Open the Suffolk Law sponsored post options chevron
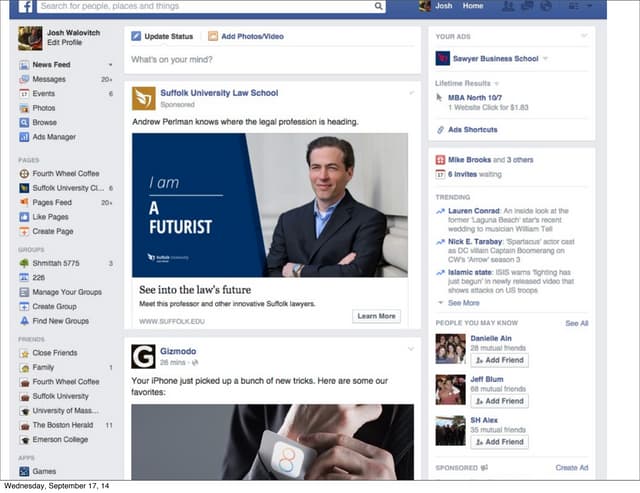 coord(411,93)
